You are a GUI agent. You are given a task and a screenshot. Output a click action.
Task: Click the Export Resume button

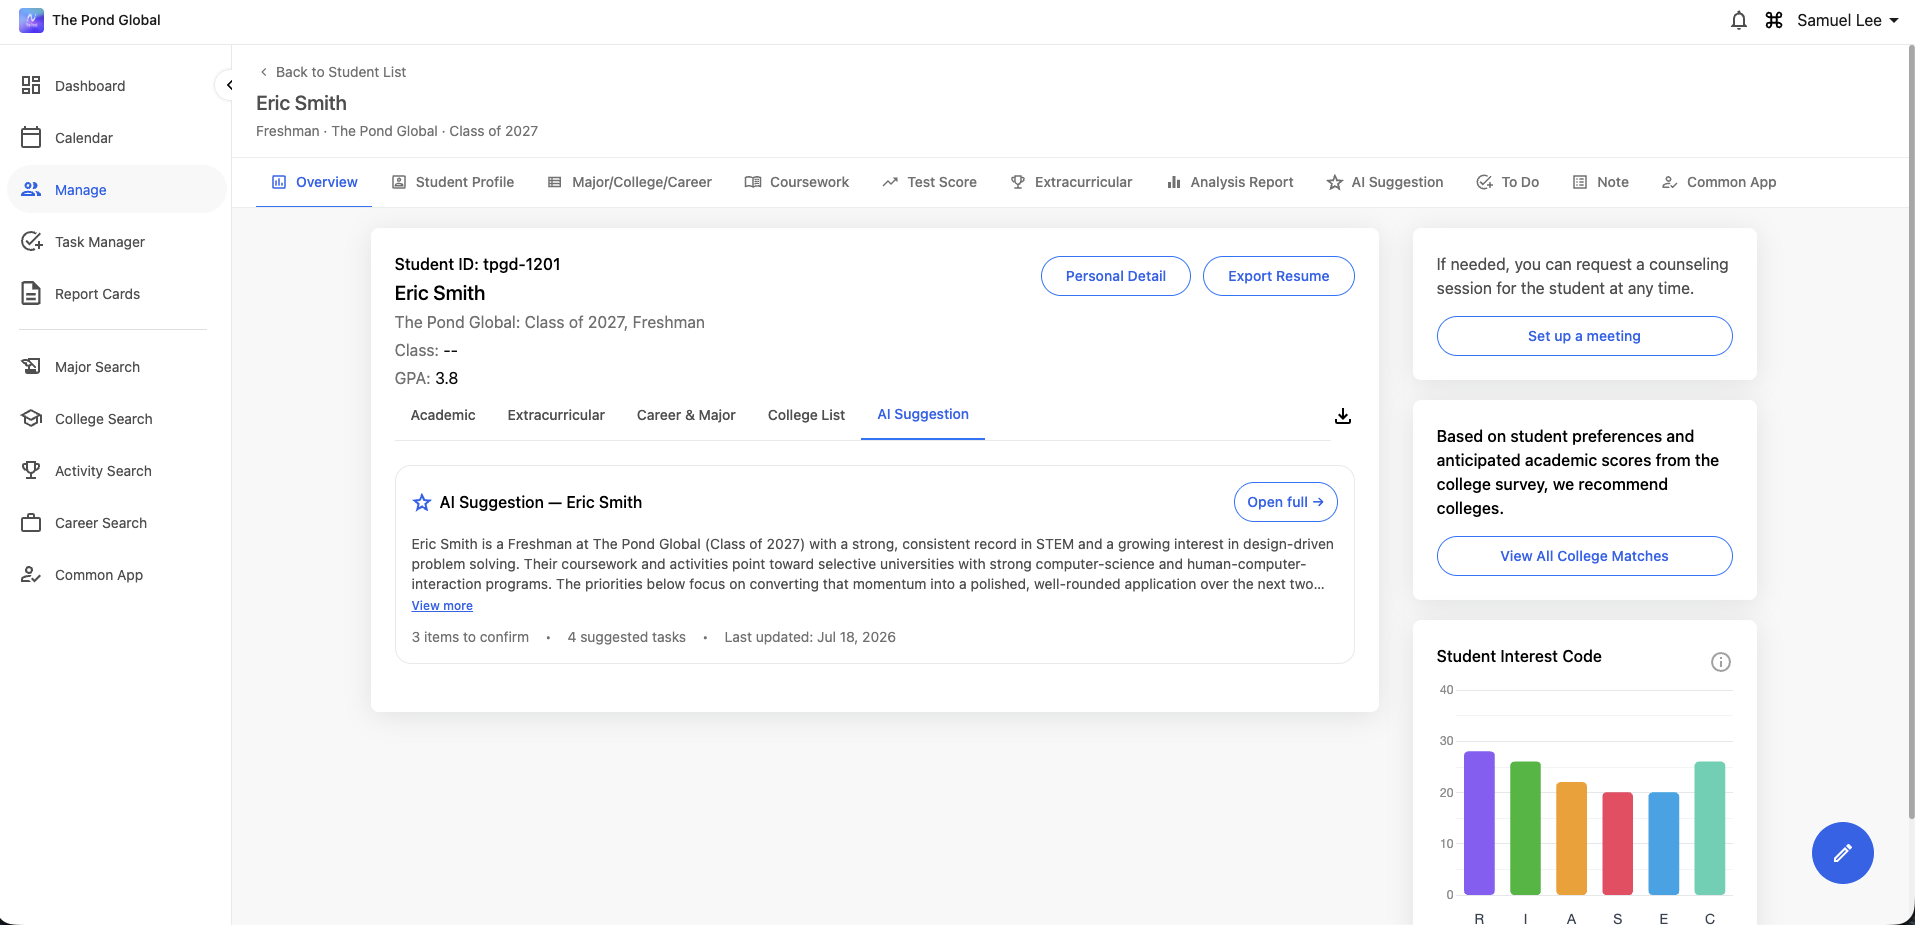tap(1278, 276)
